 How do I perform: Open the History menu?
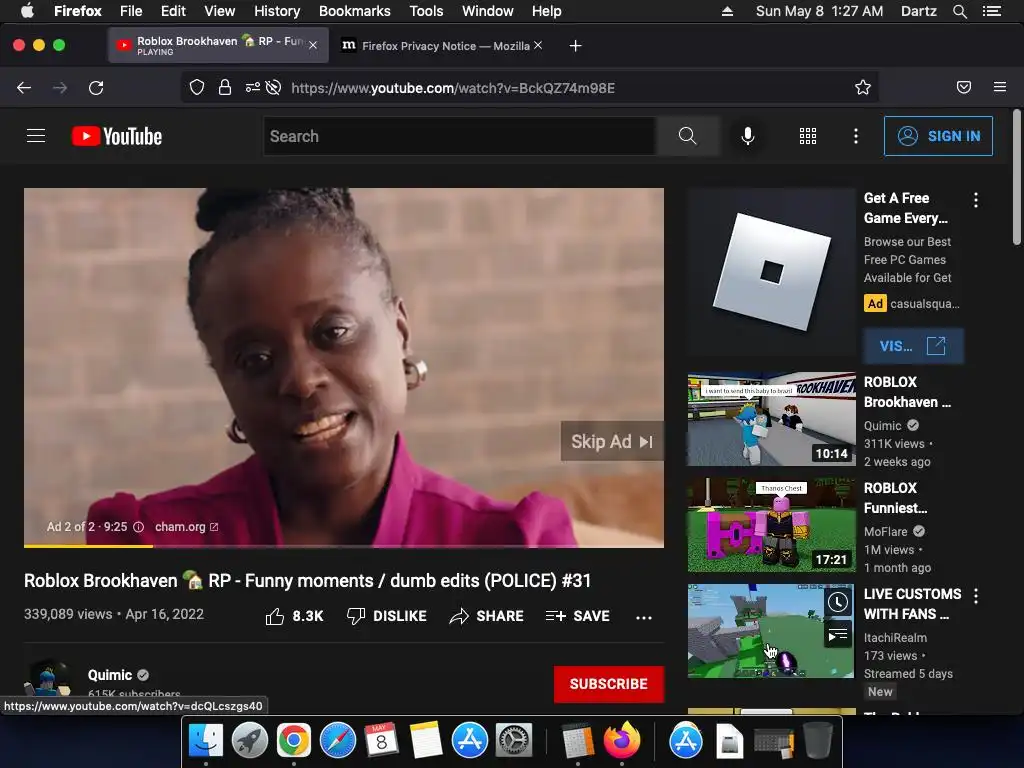(277, 11)
